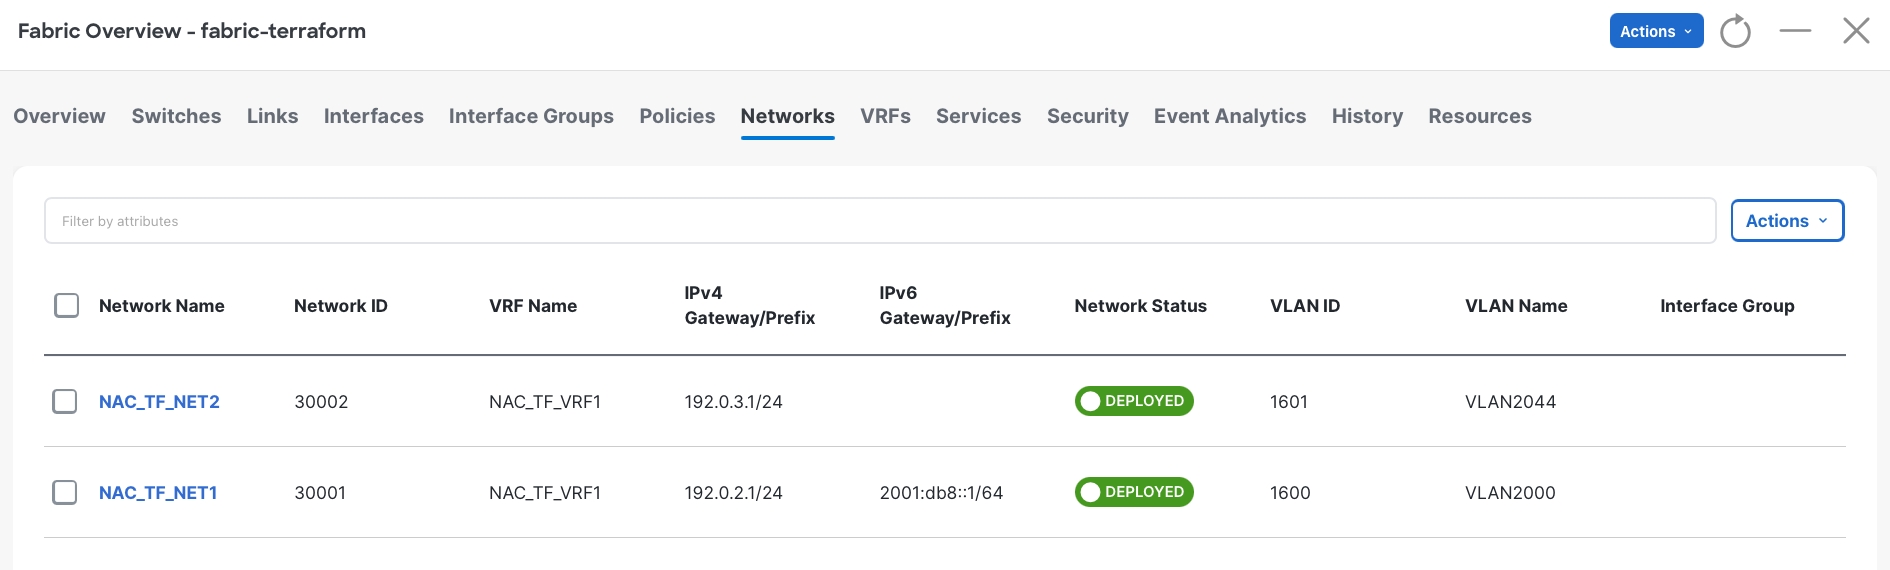
Task: Open the blue Actions dropdown in header
Action: click(x=1656, y=31)
